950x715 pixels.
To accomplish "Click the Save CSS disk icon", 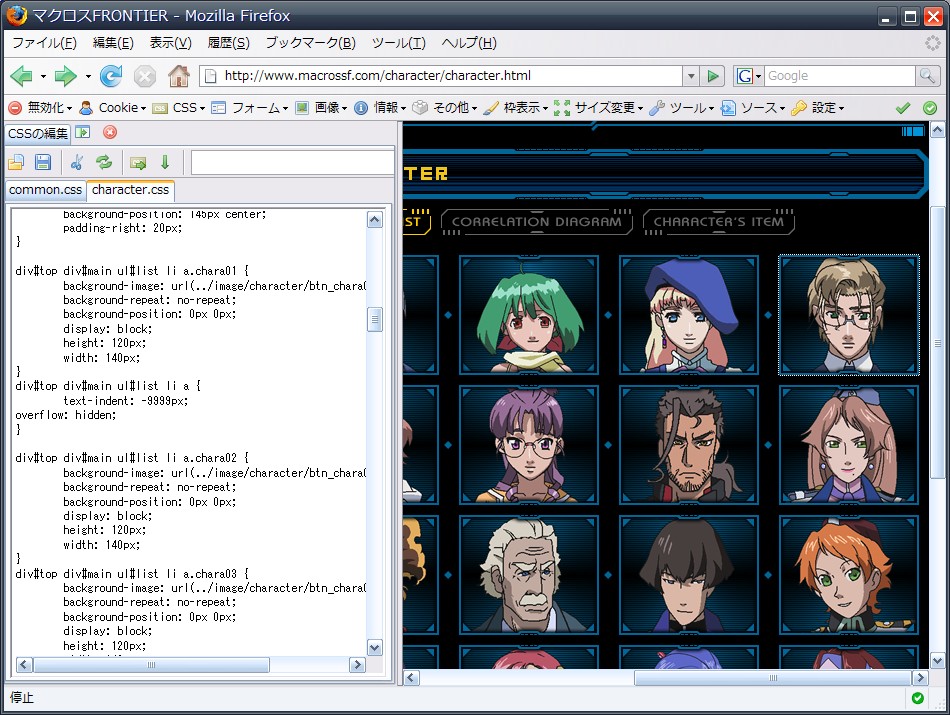I will pyautogui.click(x=43, y=162).
